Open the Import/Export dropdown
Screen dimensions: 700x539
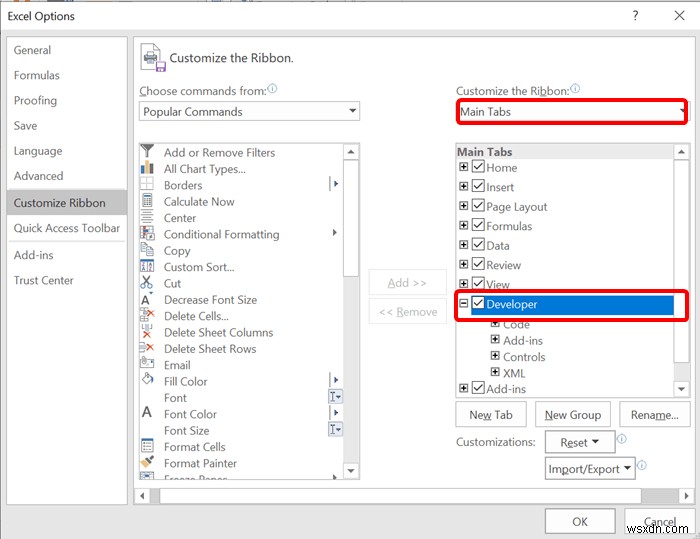pyautogui.click(x=590, y=468)
